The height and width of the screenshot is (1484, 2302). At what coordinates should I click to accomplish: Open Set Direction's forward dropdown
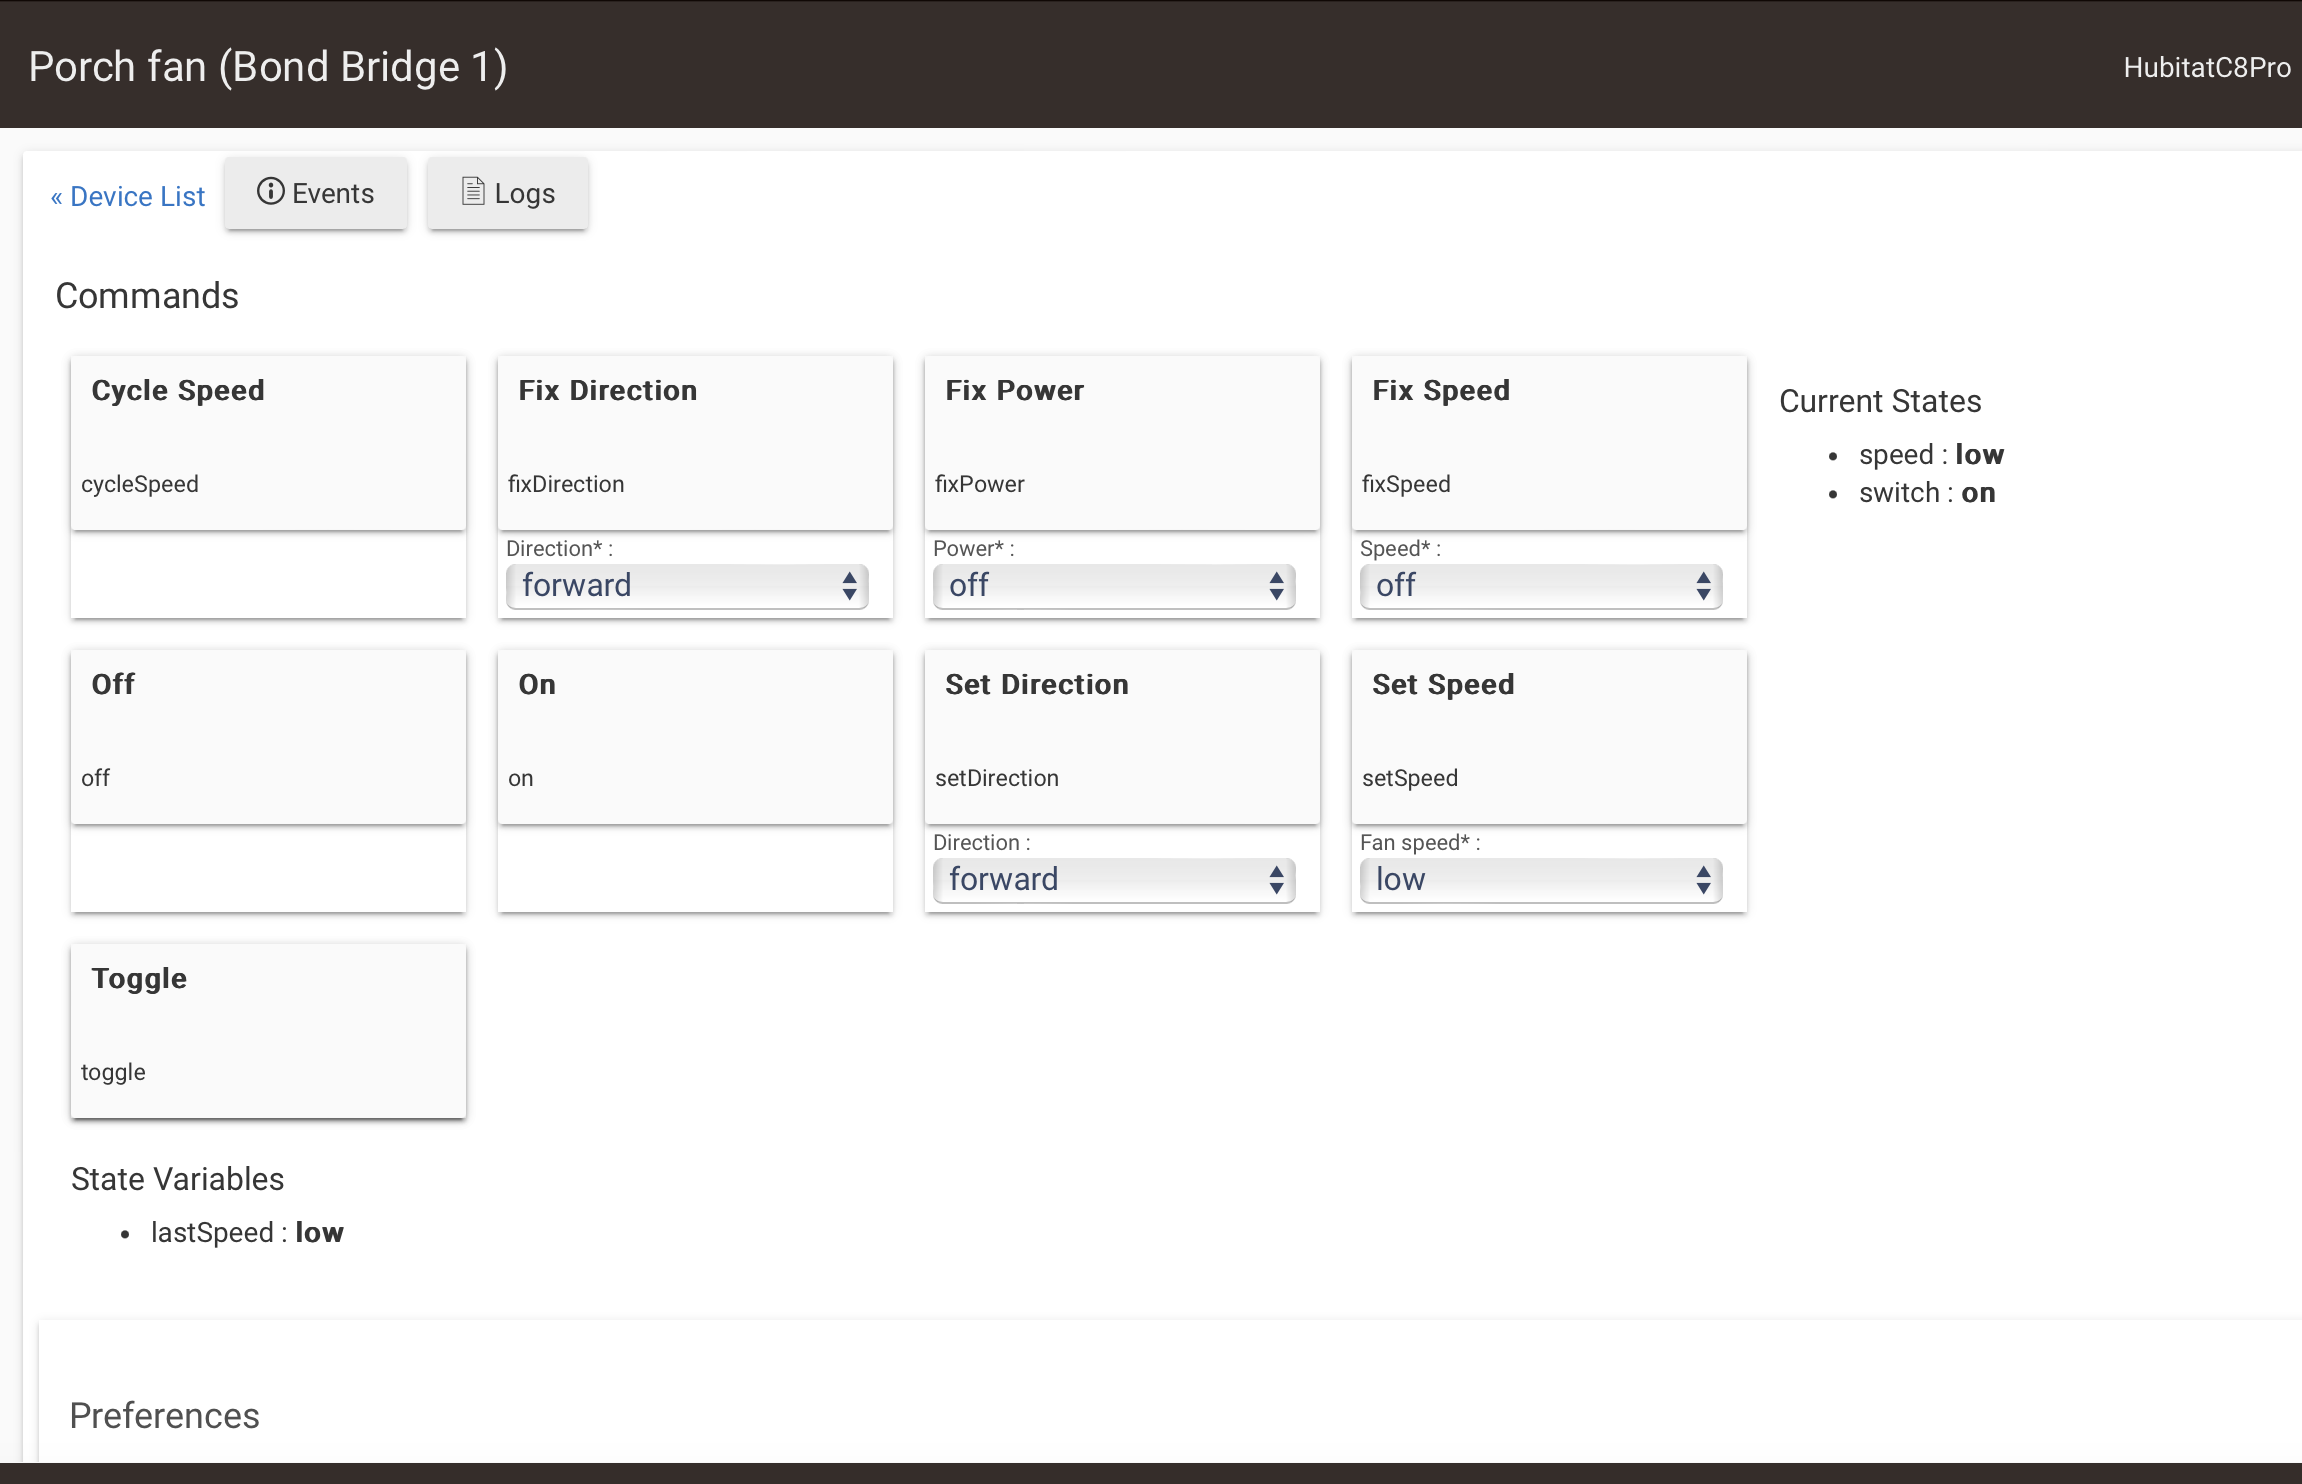coord(1114,880)
